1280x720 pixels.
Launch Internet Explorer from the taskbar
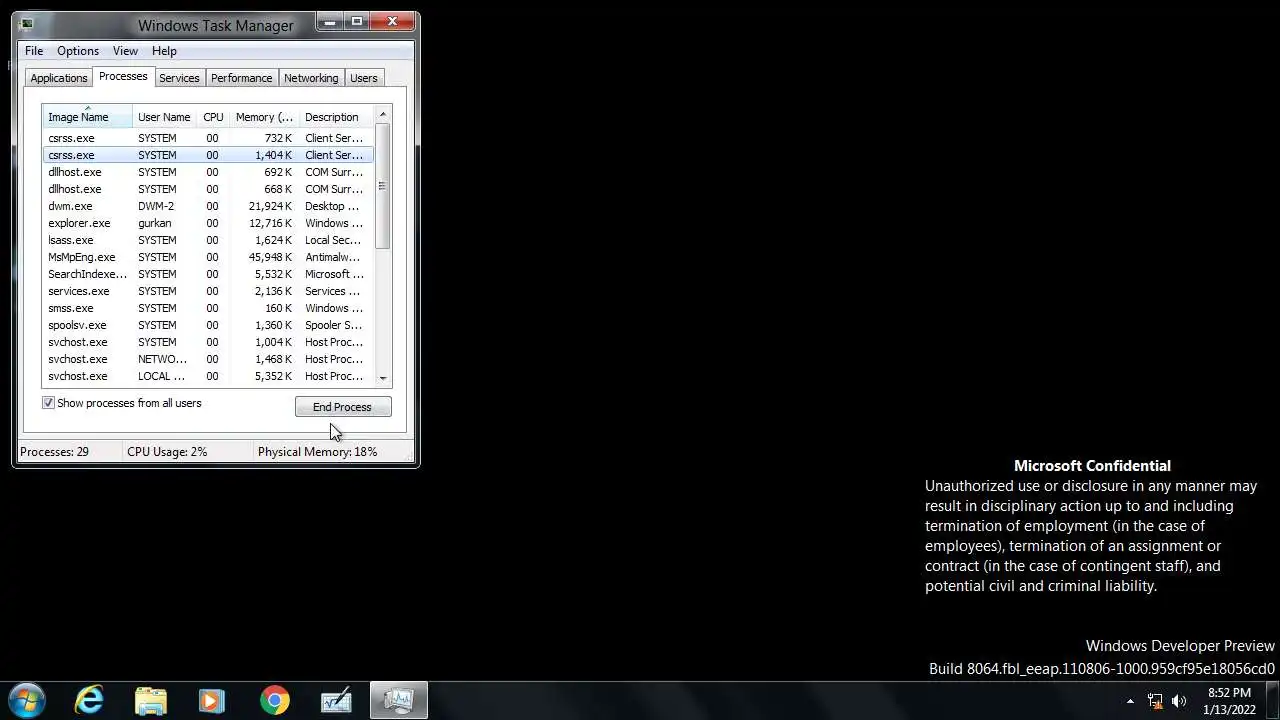click(x=89, y=700)
